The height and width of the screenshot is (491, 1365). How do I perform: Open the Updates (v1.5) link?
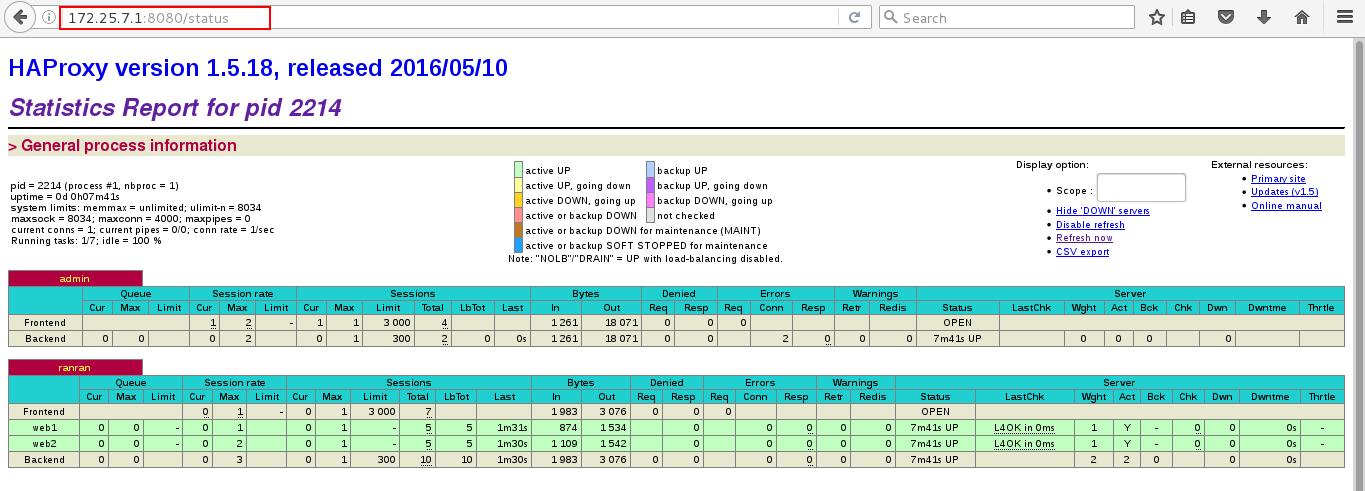pyautogui.click(x=1284, y=192)
